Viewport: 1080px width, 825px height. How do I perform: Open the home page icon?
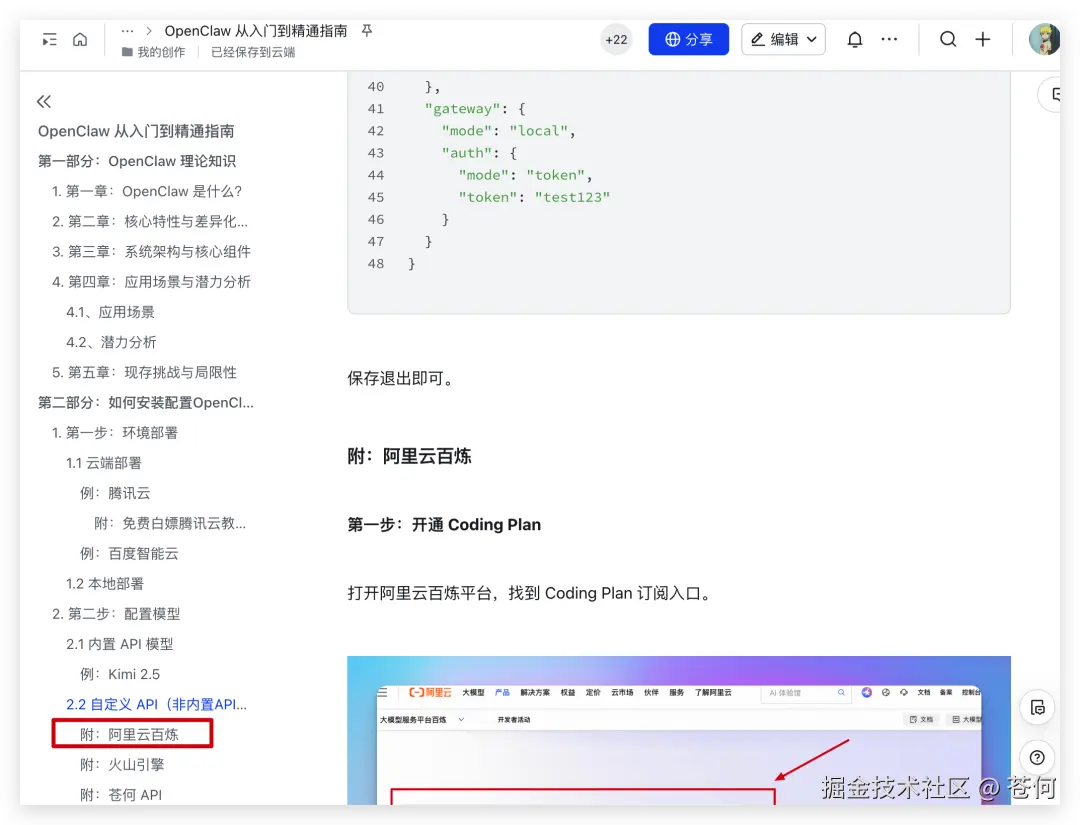click(80, 39)
